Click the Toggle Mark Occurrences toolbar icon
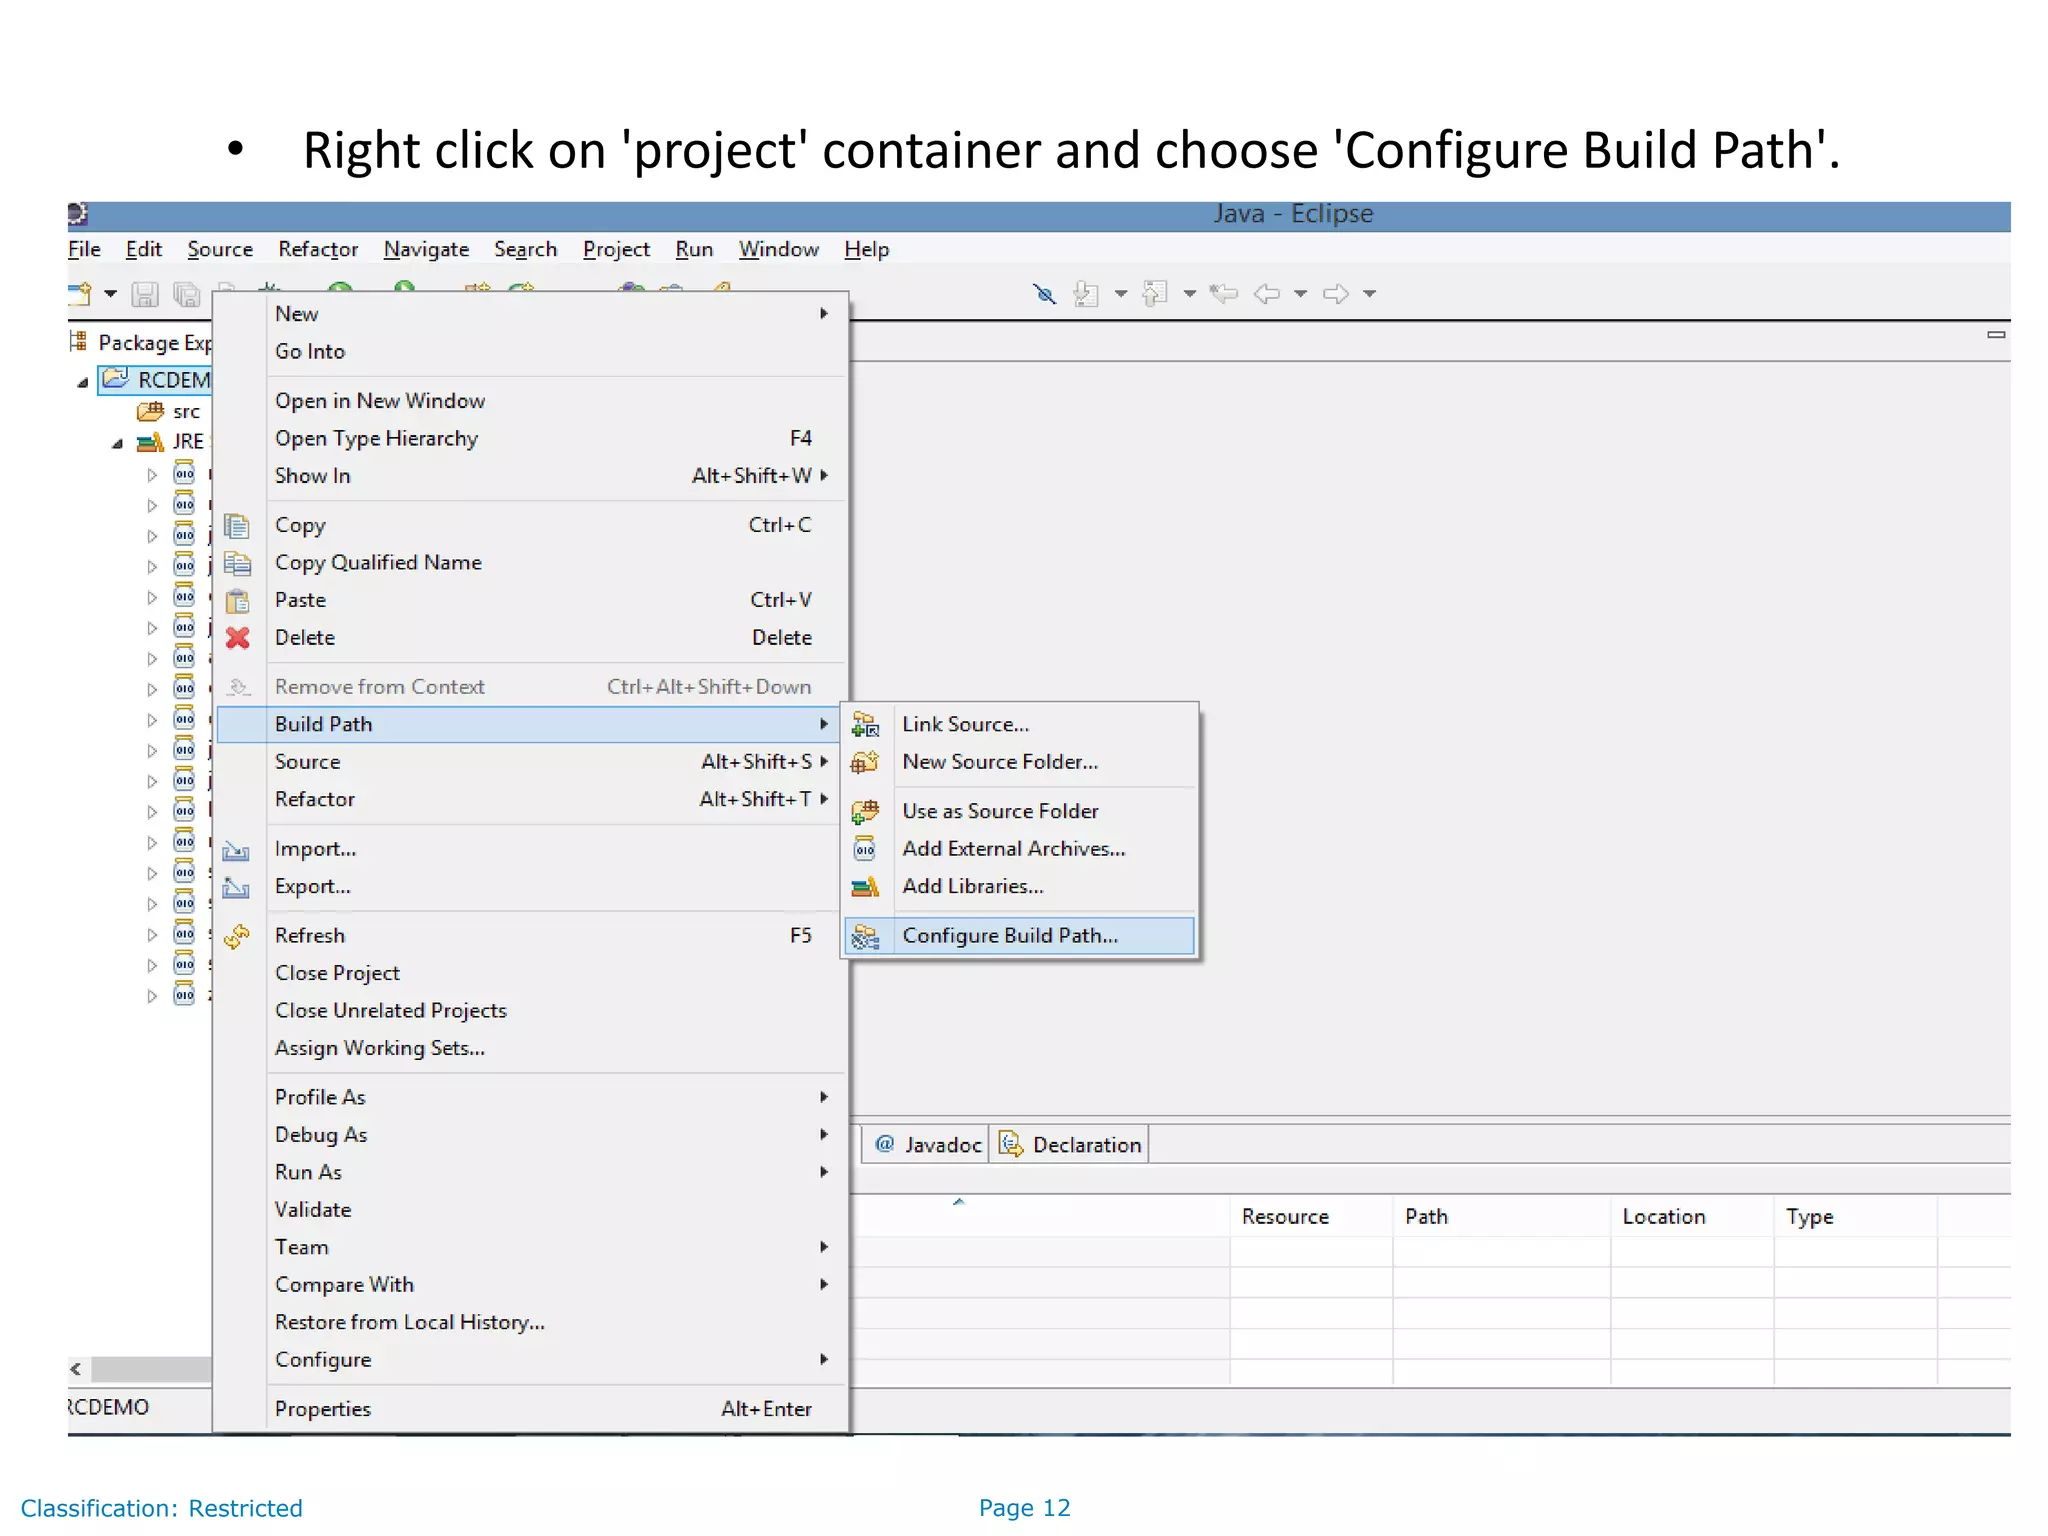The height and width of the screenshot is (1536, 2048). coord(1044,293)
